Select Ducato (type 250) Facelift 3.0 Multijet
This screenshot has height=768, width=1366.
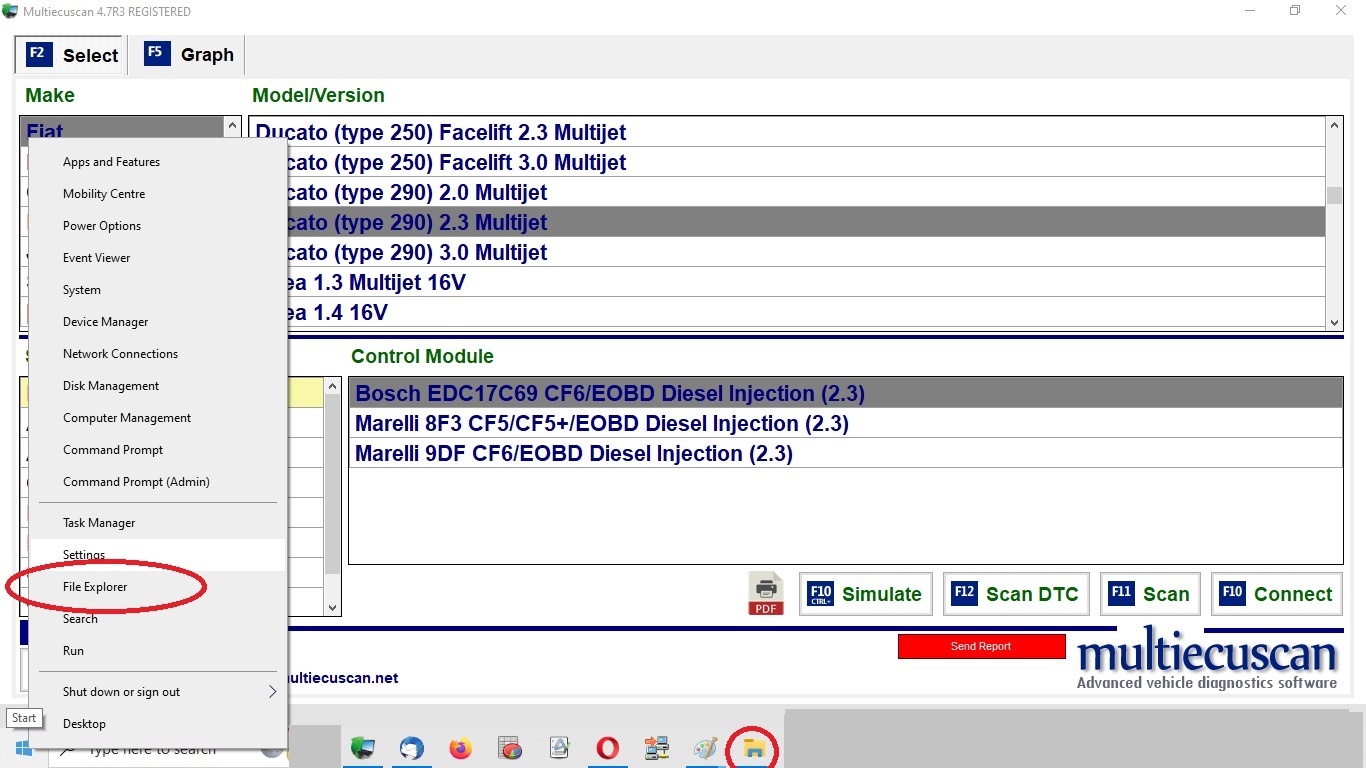788,162
